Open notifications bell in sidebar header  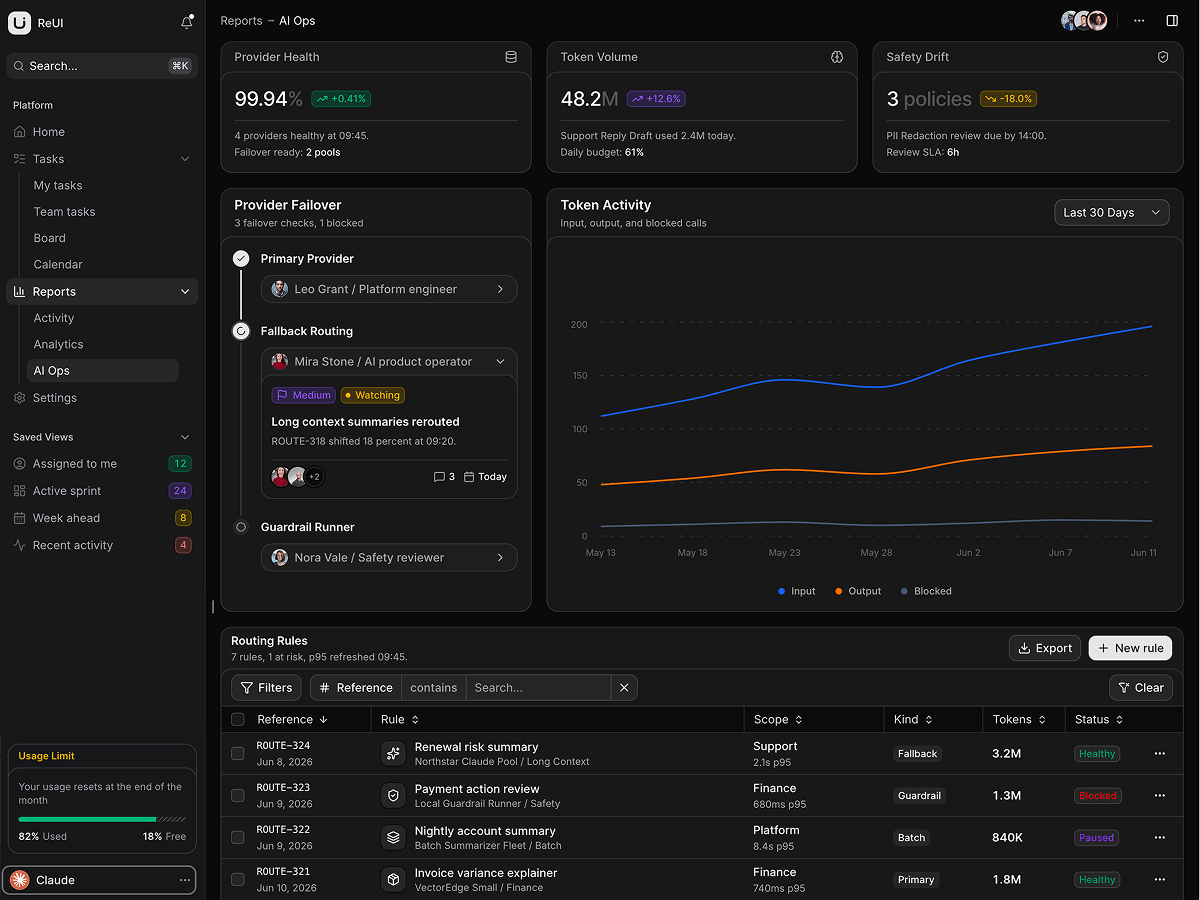click(187, 22)
